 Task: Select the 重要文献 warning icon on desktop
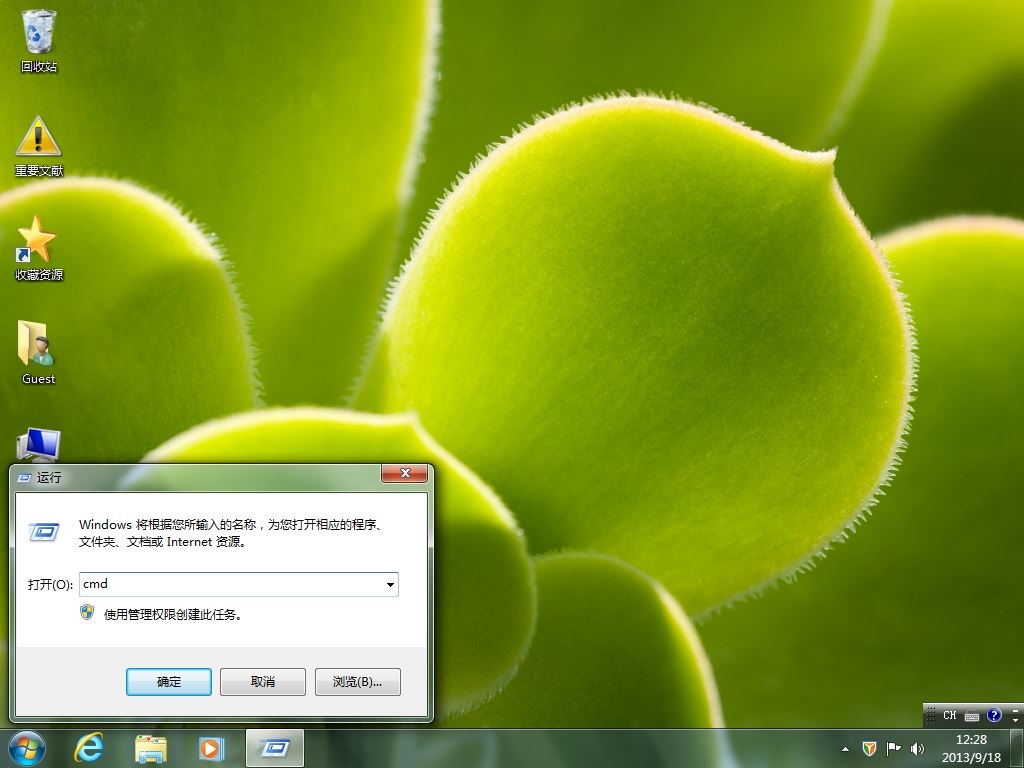click(x=39, y=146)
